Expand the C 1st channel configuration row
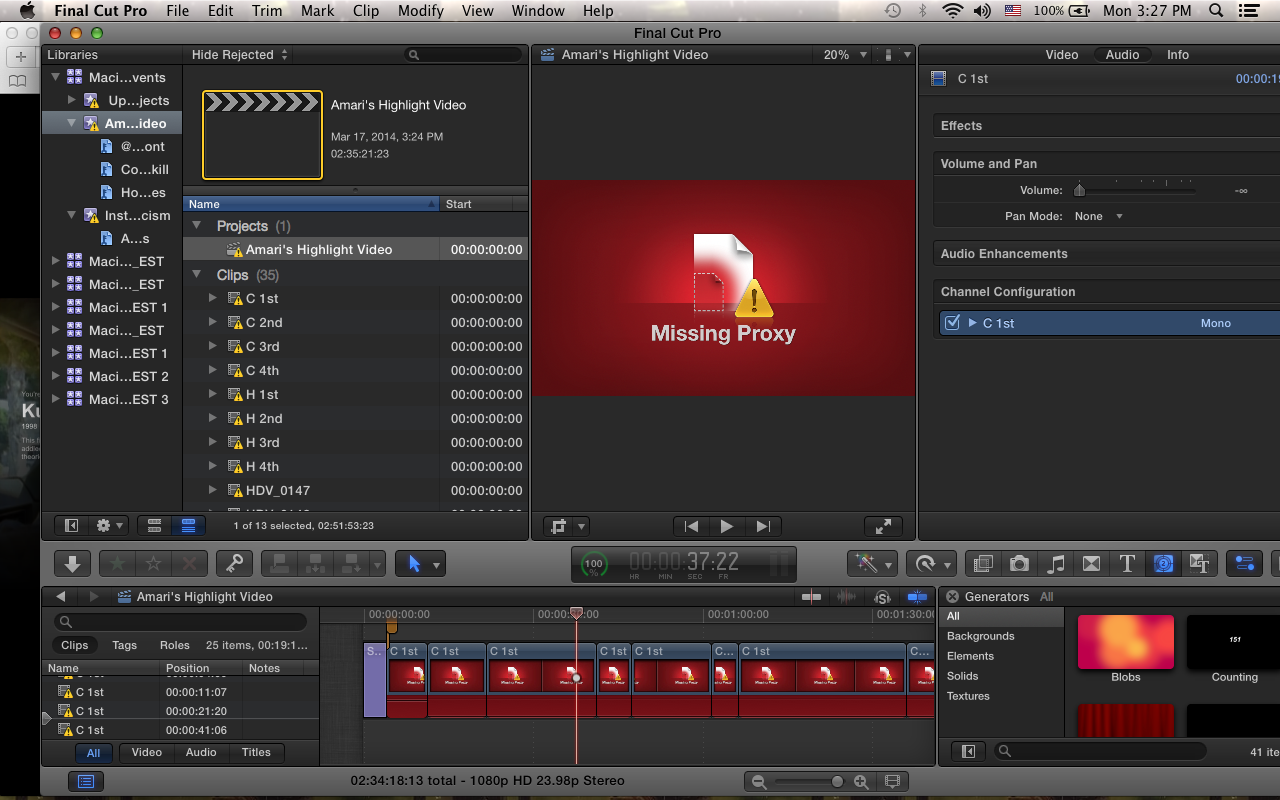1280x800 pixels. coord(972,323)
